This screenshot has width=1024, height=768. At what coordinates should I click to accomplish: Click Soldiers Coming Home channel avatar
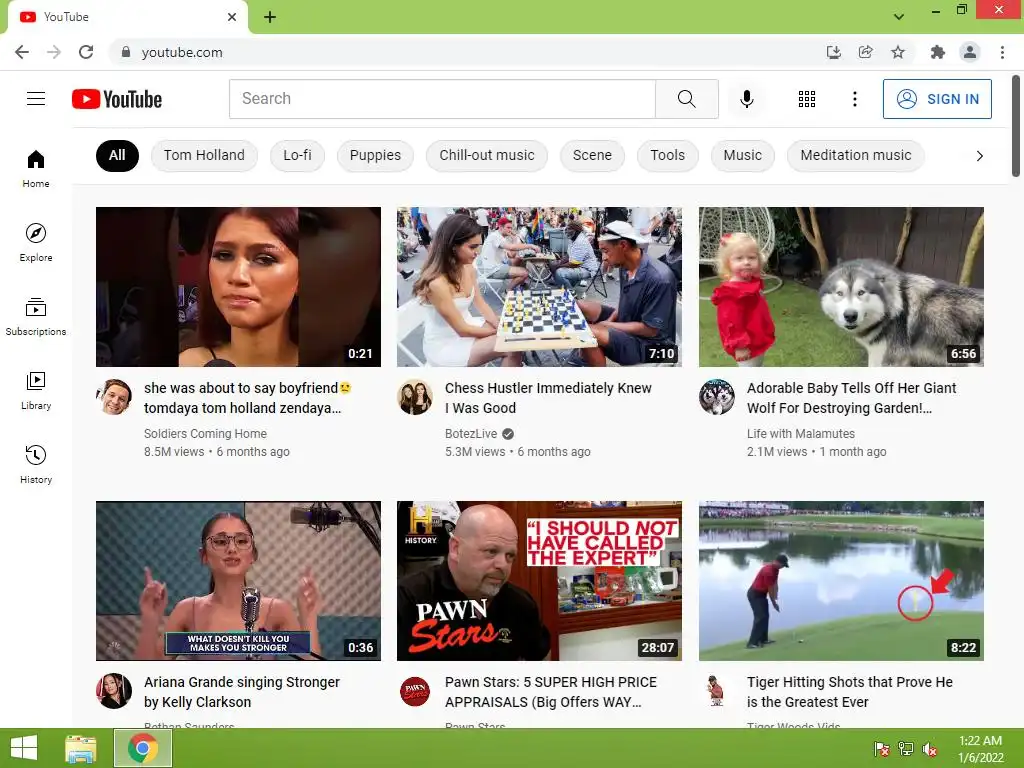click(x=114, y=397)
